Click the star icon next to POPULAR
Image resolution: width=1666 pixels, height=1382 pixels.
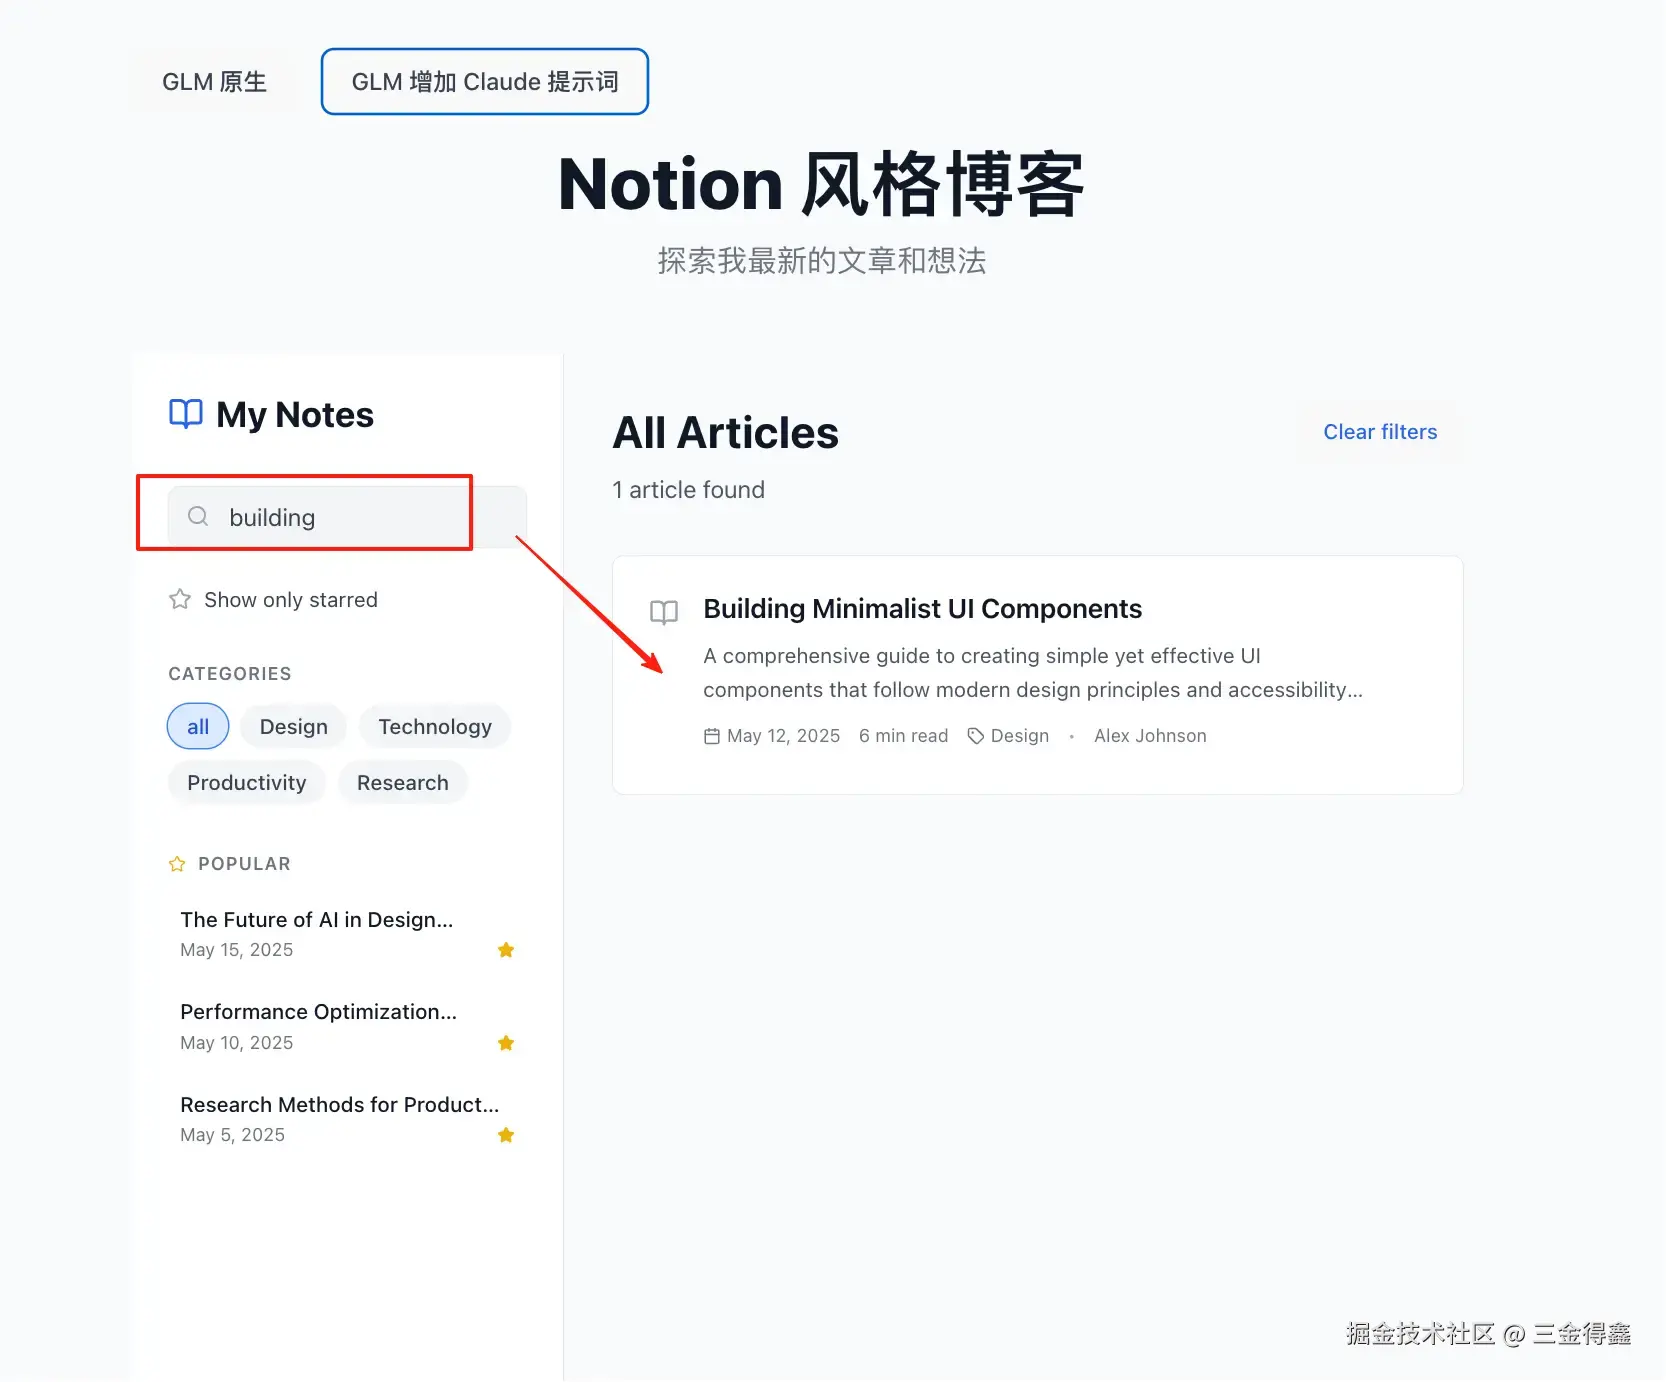(x=177, y=864)
